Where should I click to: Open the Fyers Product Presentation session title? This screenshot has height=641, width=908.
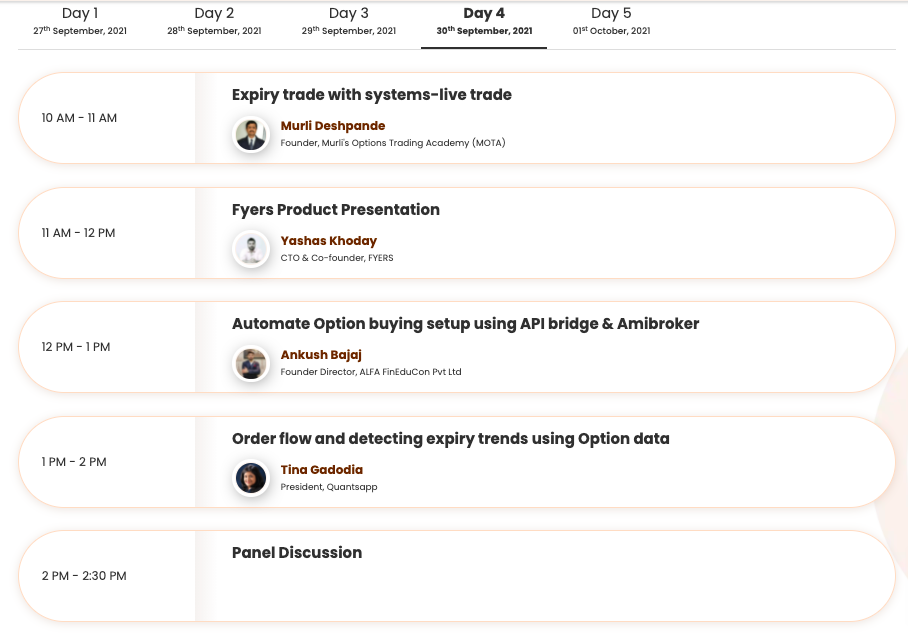coord(336,210)
